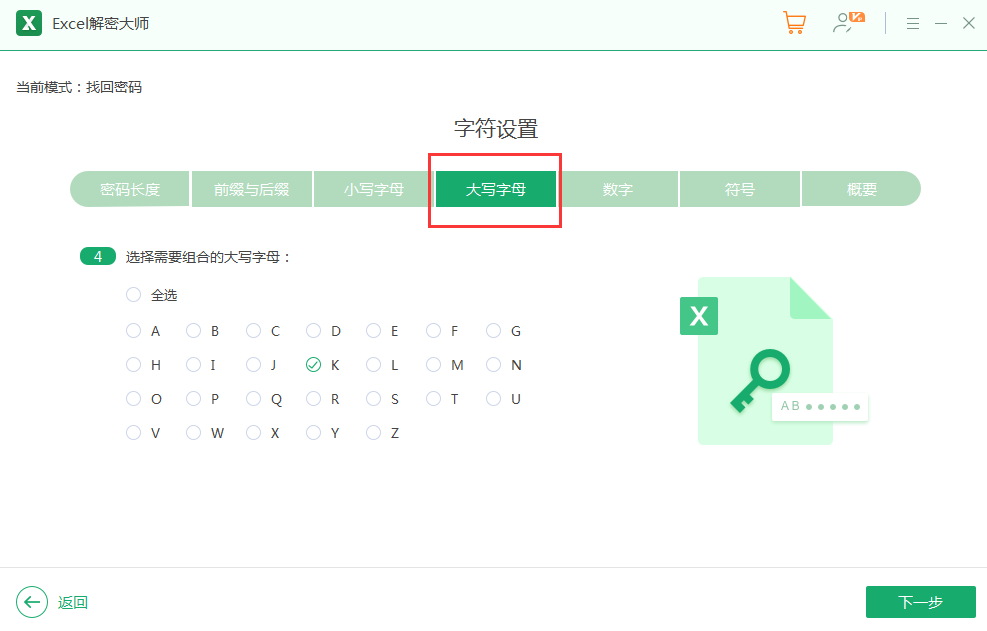The height and width of the screenshot is (631, 987).
Task: Click the 选择需要组合的大写字母 instruction text
Action: pos(208,257)
